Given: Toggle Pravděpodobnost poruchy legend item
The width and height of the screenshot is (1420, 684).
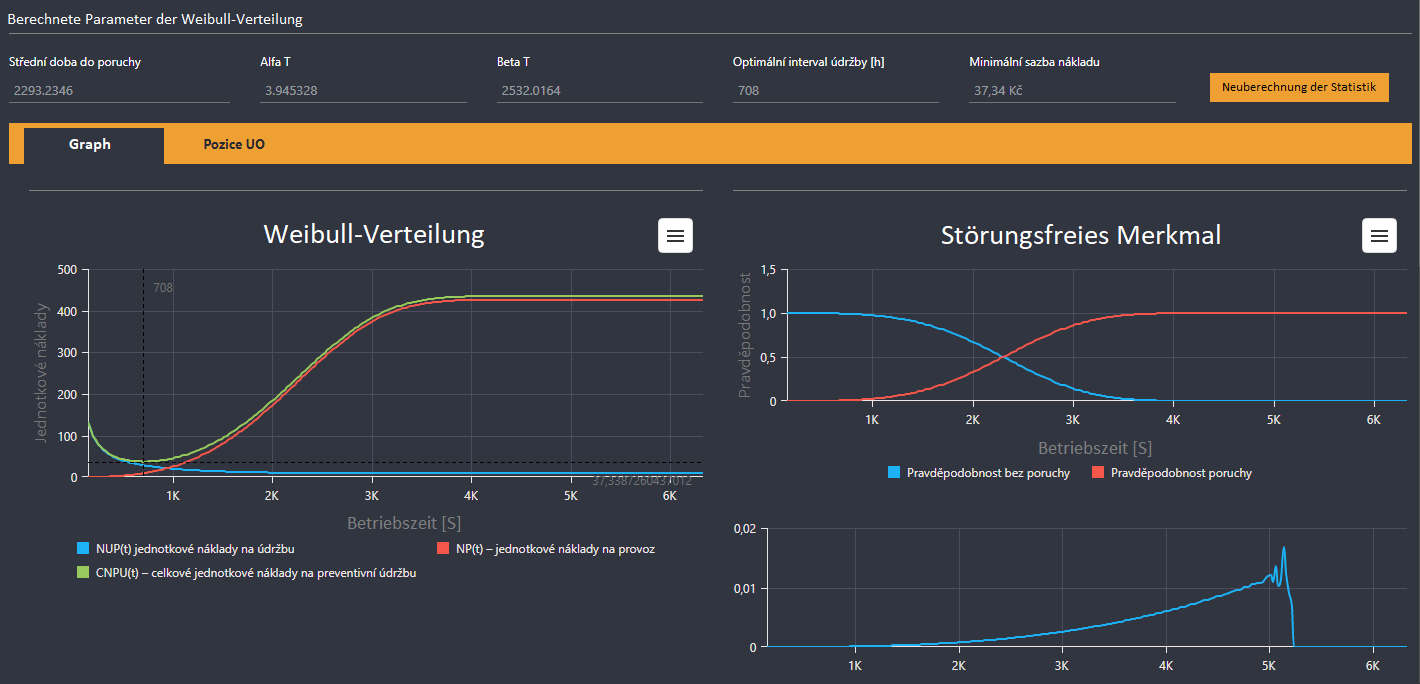Looking at the screenshot, I should [1171, 472].
